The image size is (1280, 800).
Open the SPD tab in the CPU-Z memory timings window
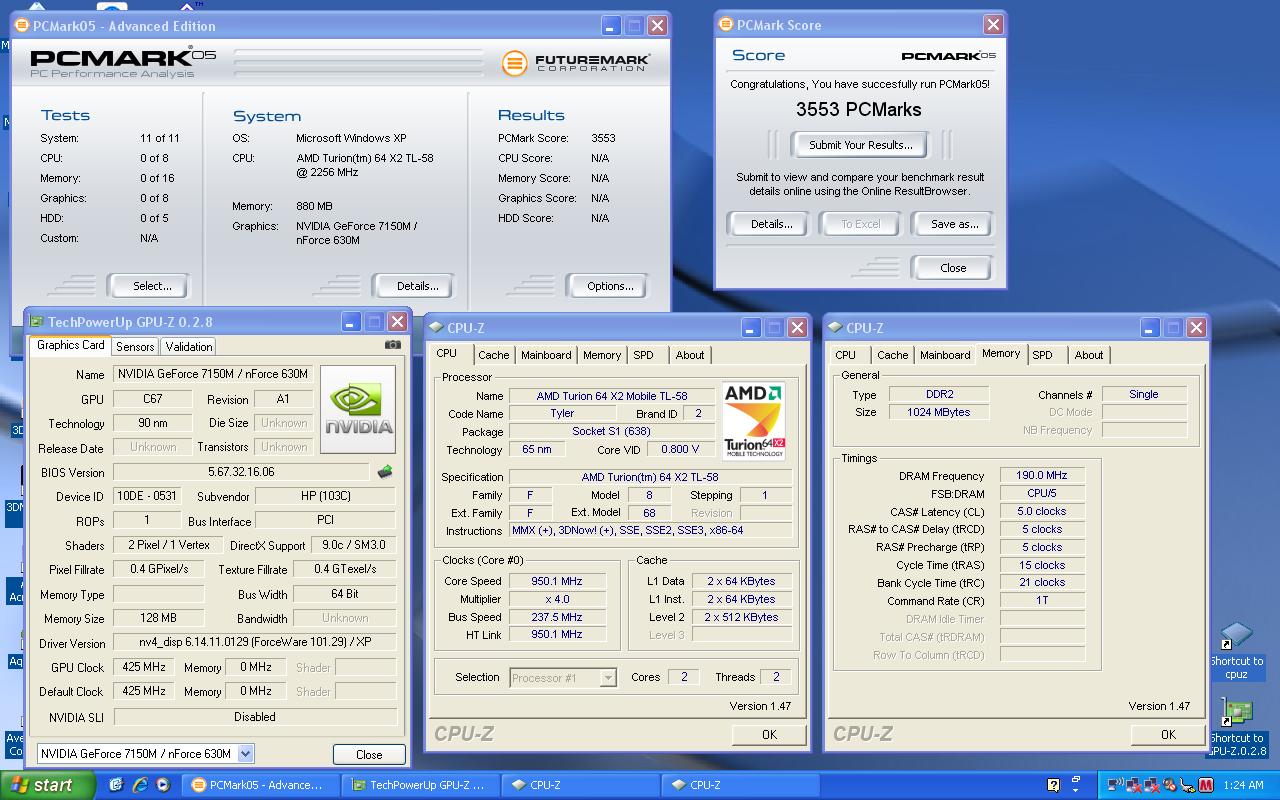pyautogui.click(x=1042, y=355)
